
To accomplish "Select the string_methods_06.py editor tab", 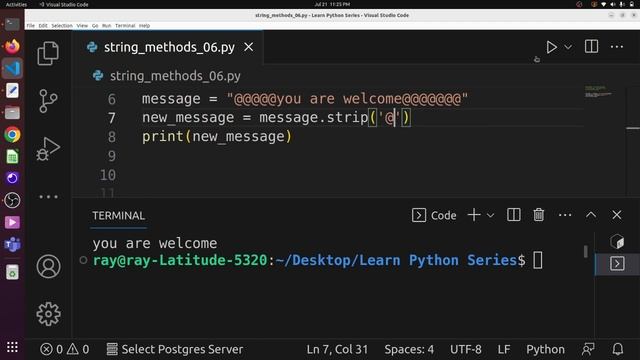I will (x=168, y=47).
